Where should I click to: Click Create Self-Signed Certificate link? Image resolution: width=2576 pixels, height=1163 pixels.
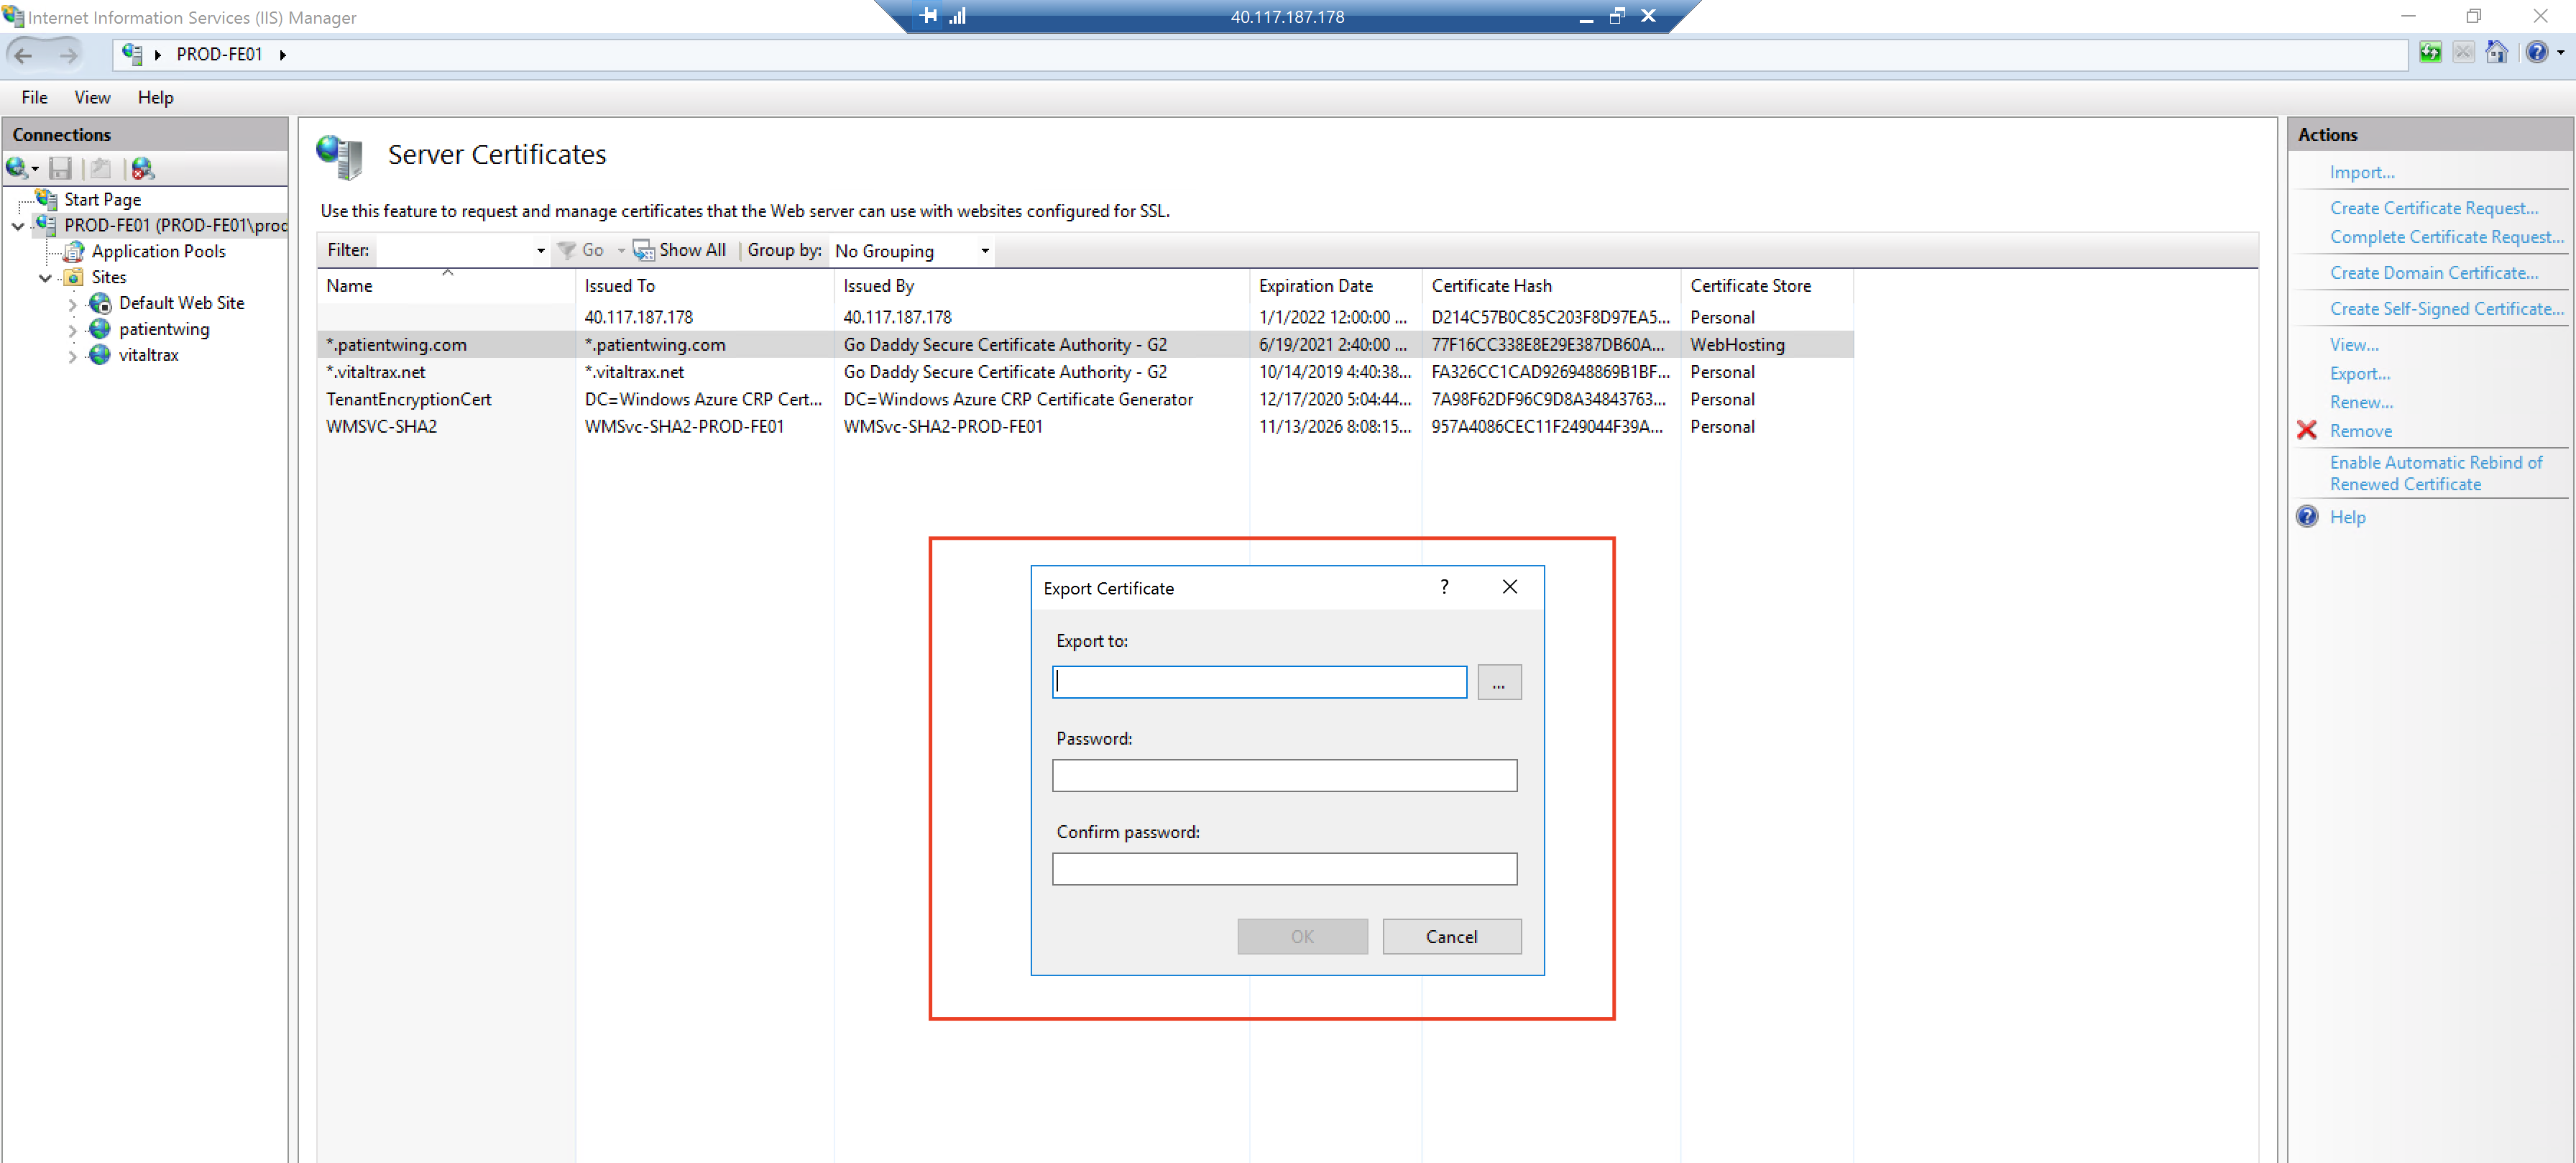point(2446,309)
